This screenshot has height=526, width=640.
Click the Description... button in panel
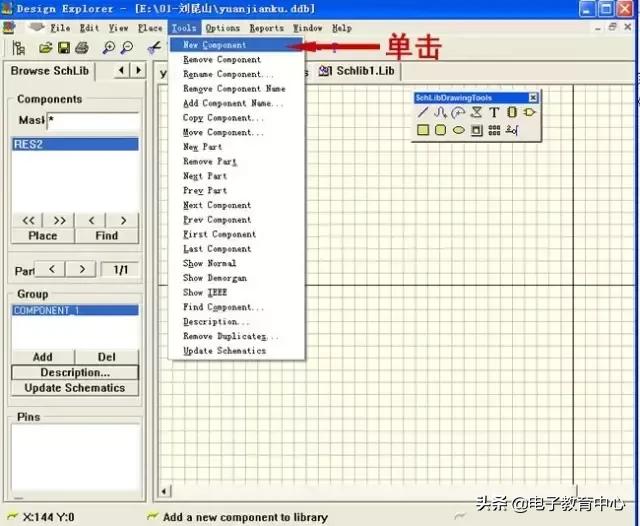[75, 373]
